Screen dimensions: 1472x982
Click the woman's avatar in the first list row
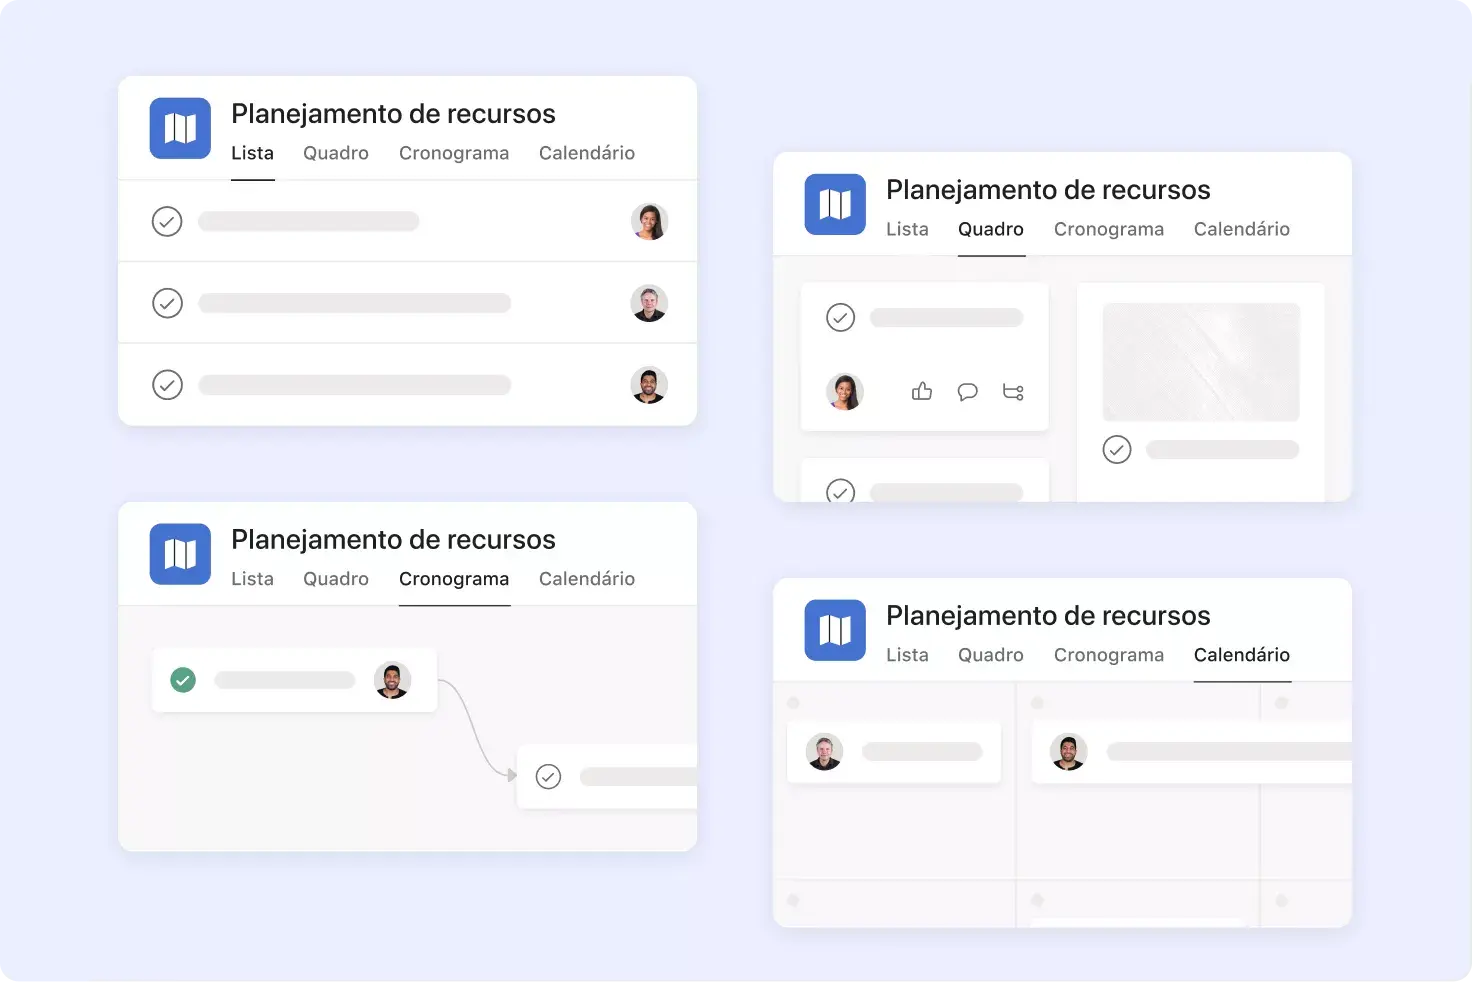pos(649,221)
